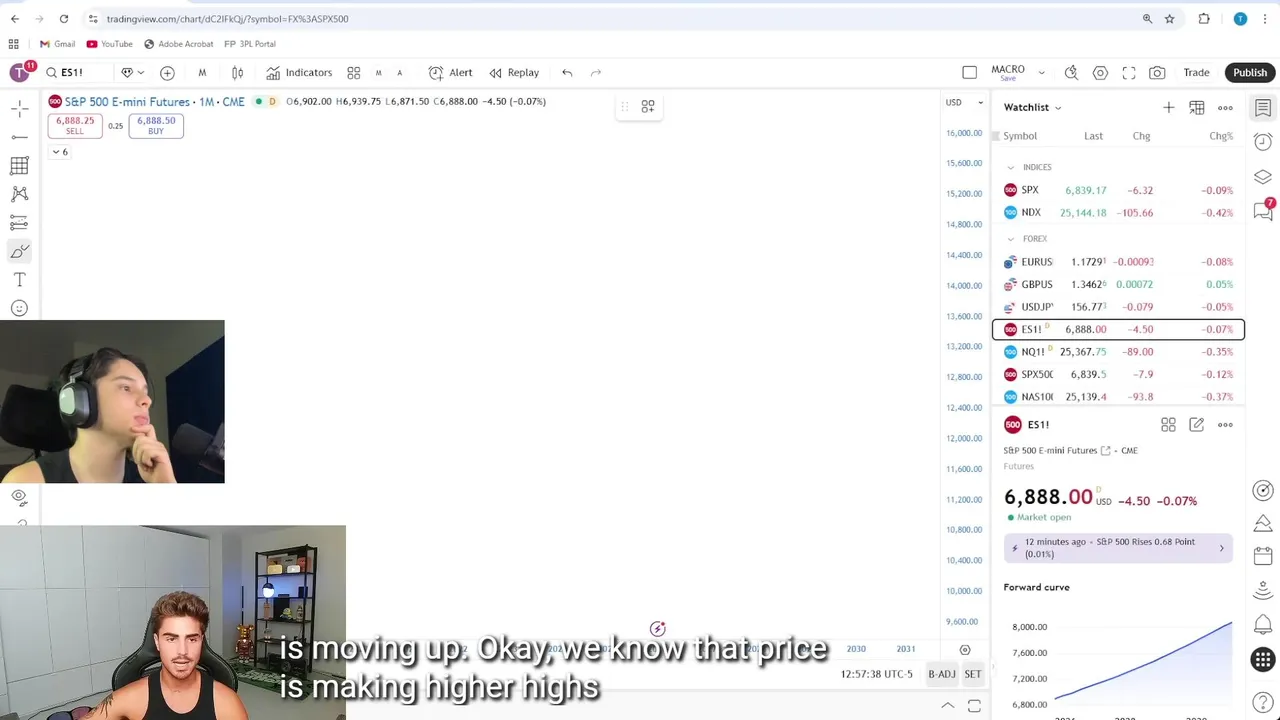Select SPX row in the watchlist
Image resolution: width=1280 pixels, height=720 pixels.
1118,190
